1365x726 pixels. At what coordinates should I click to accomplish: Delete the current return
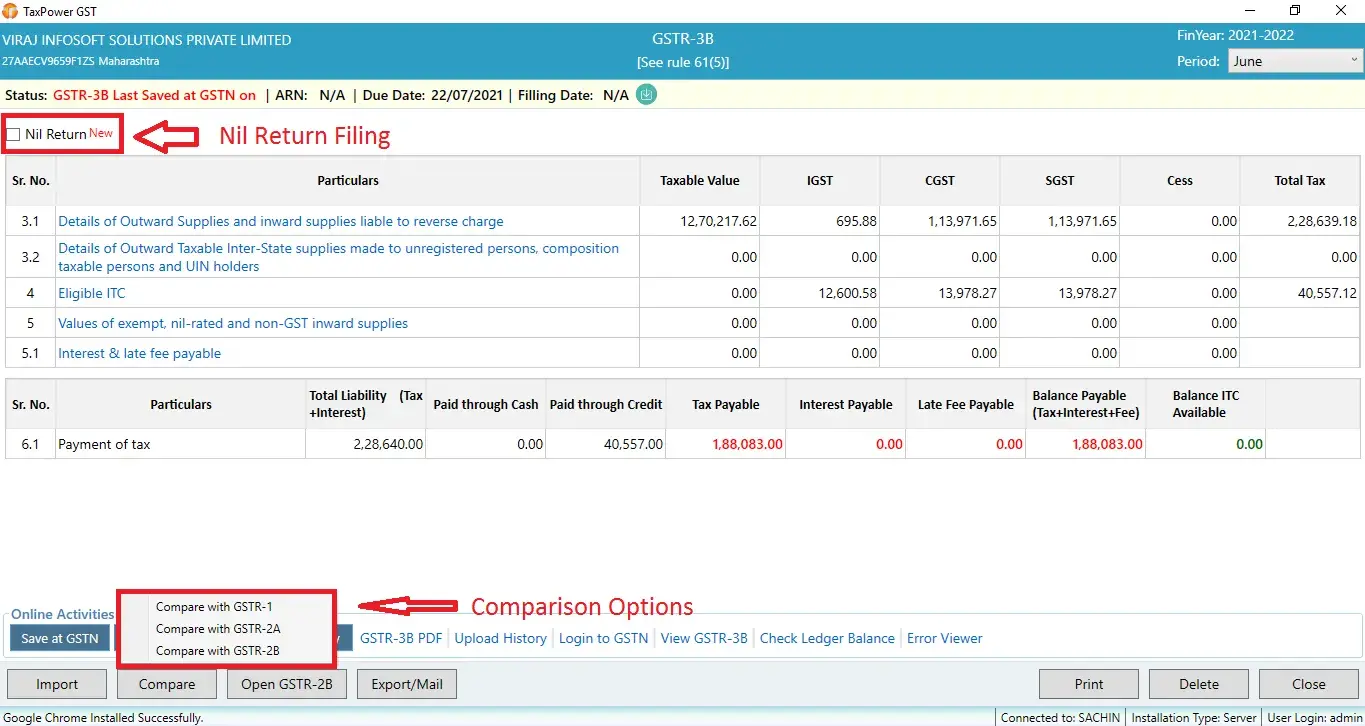(1198, 683)
